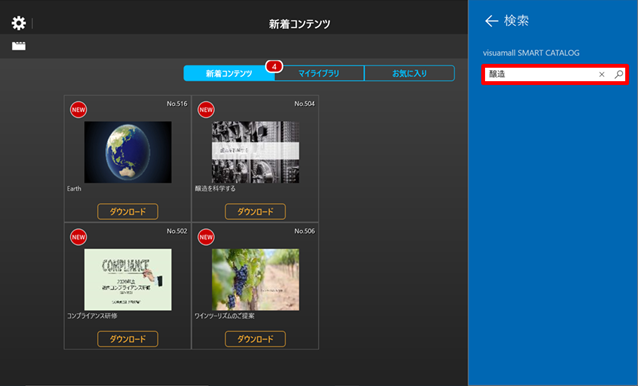Download the コンプライアンス研修 content
The width and height of the screenshot is (638, 386).
point(128,339)
